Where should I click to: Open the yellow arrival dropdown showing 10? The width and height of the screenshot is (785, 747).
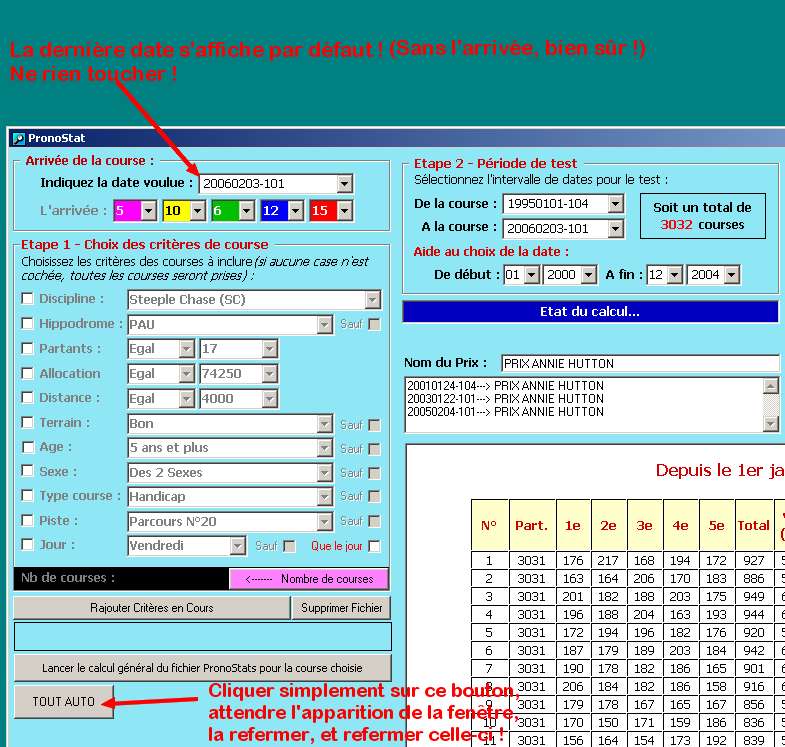coord(198,211)
